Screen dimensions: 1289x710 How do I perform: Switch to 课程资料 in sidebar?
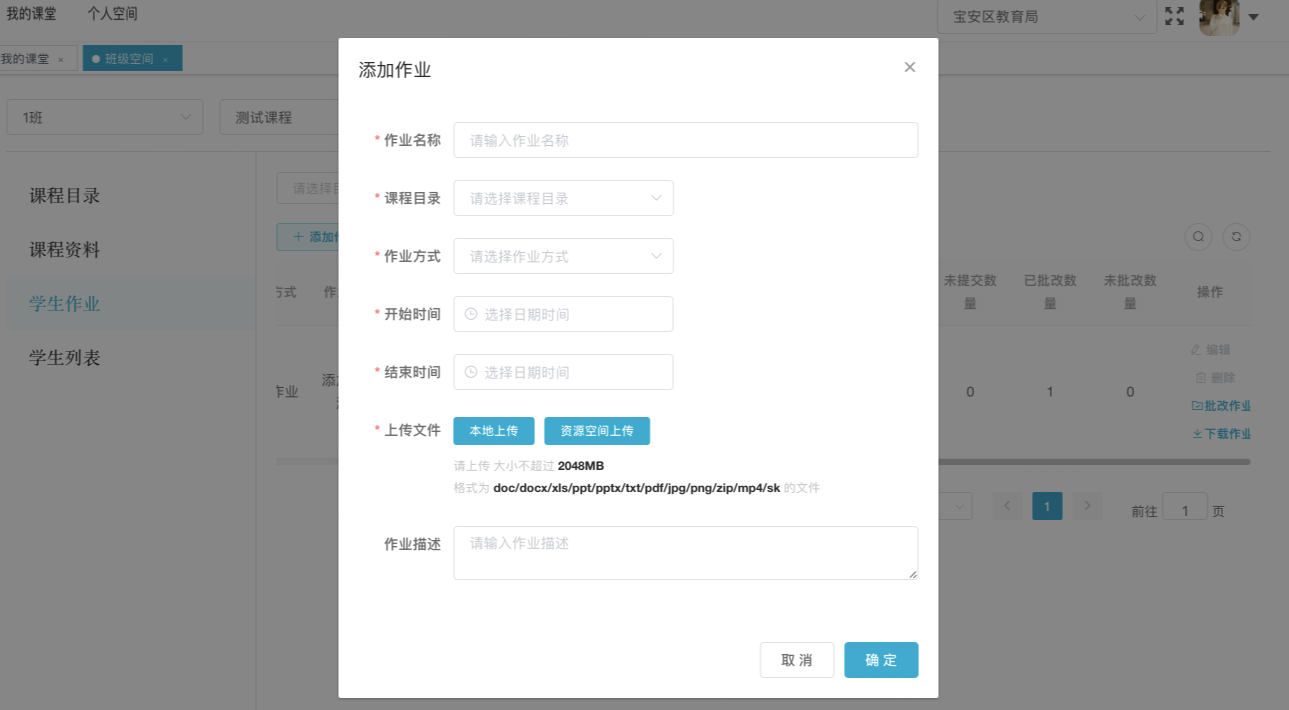[x=65, y=250]
